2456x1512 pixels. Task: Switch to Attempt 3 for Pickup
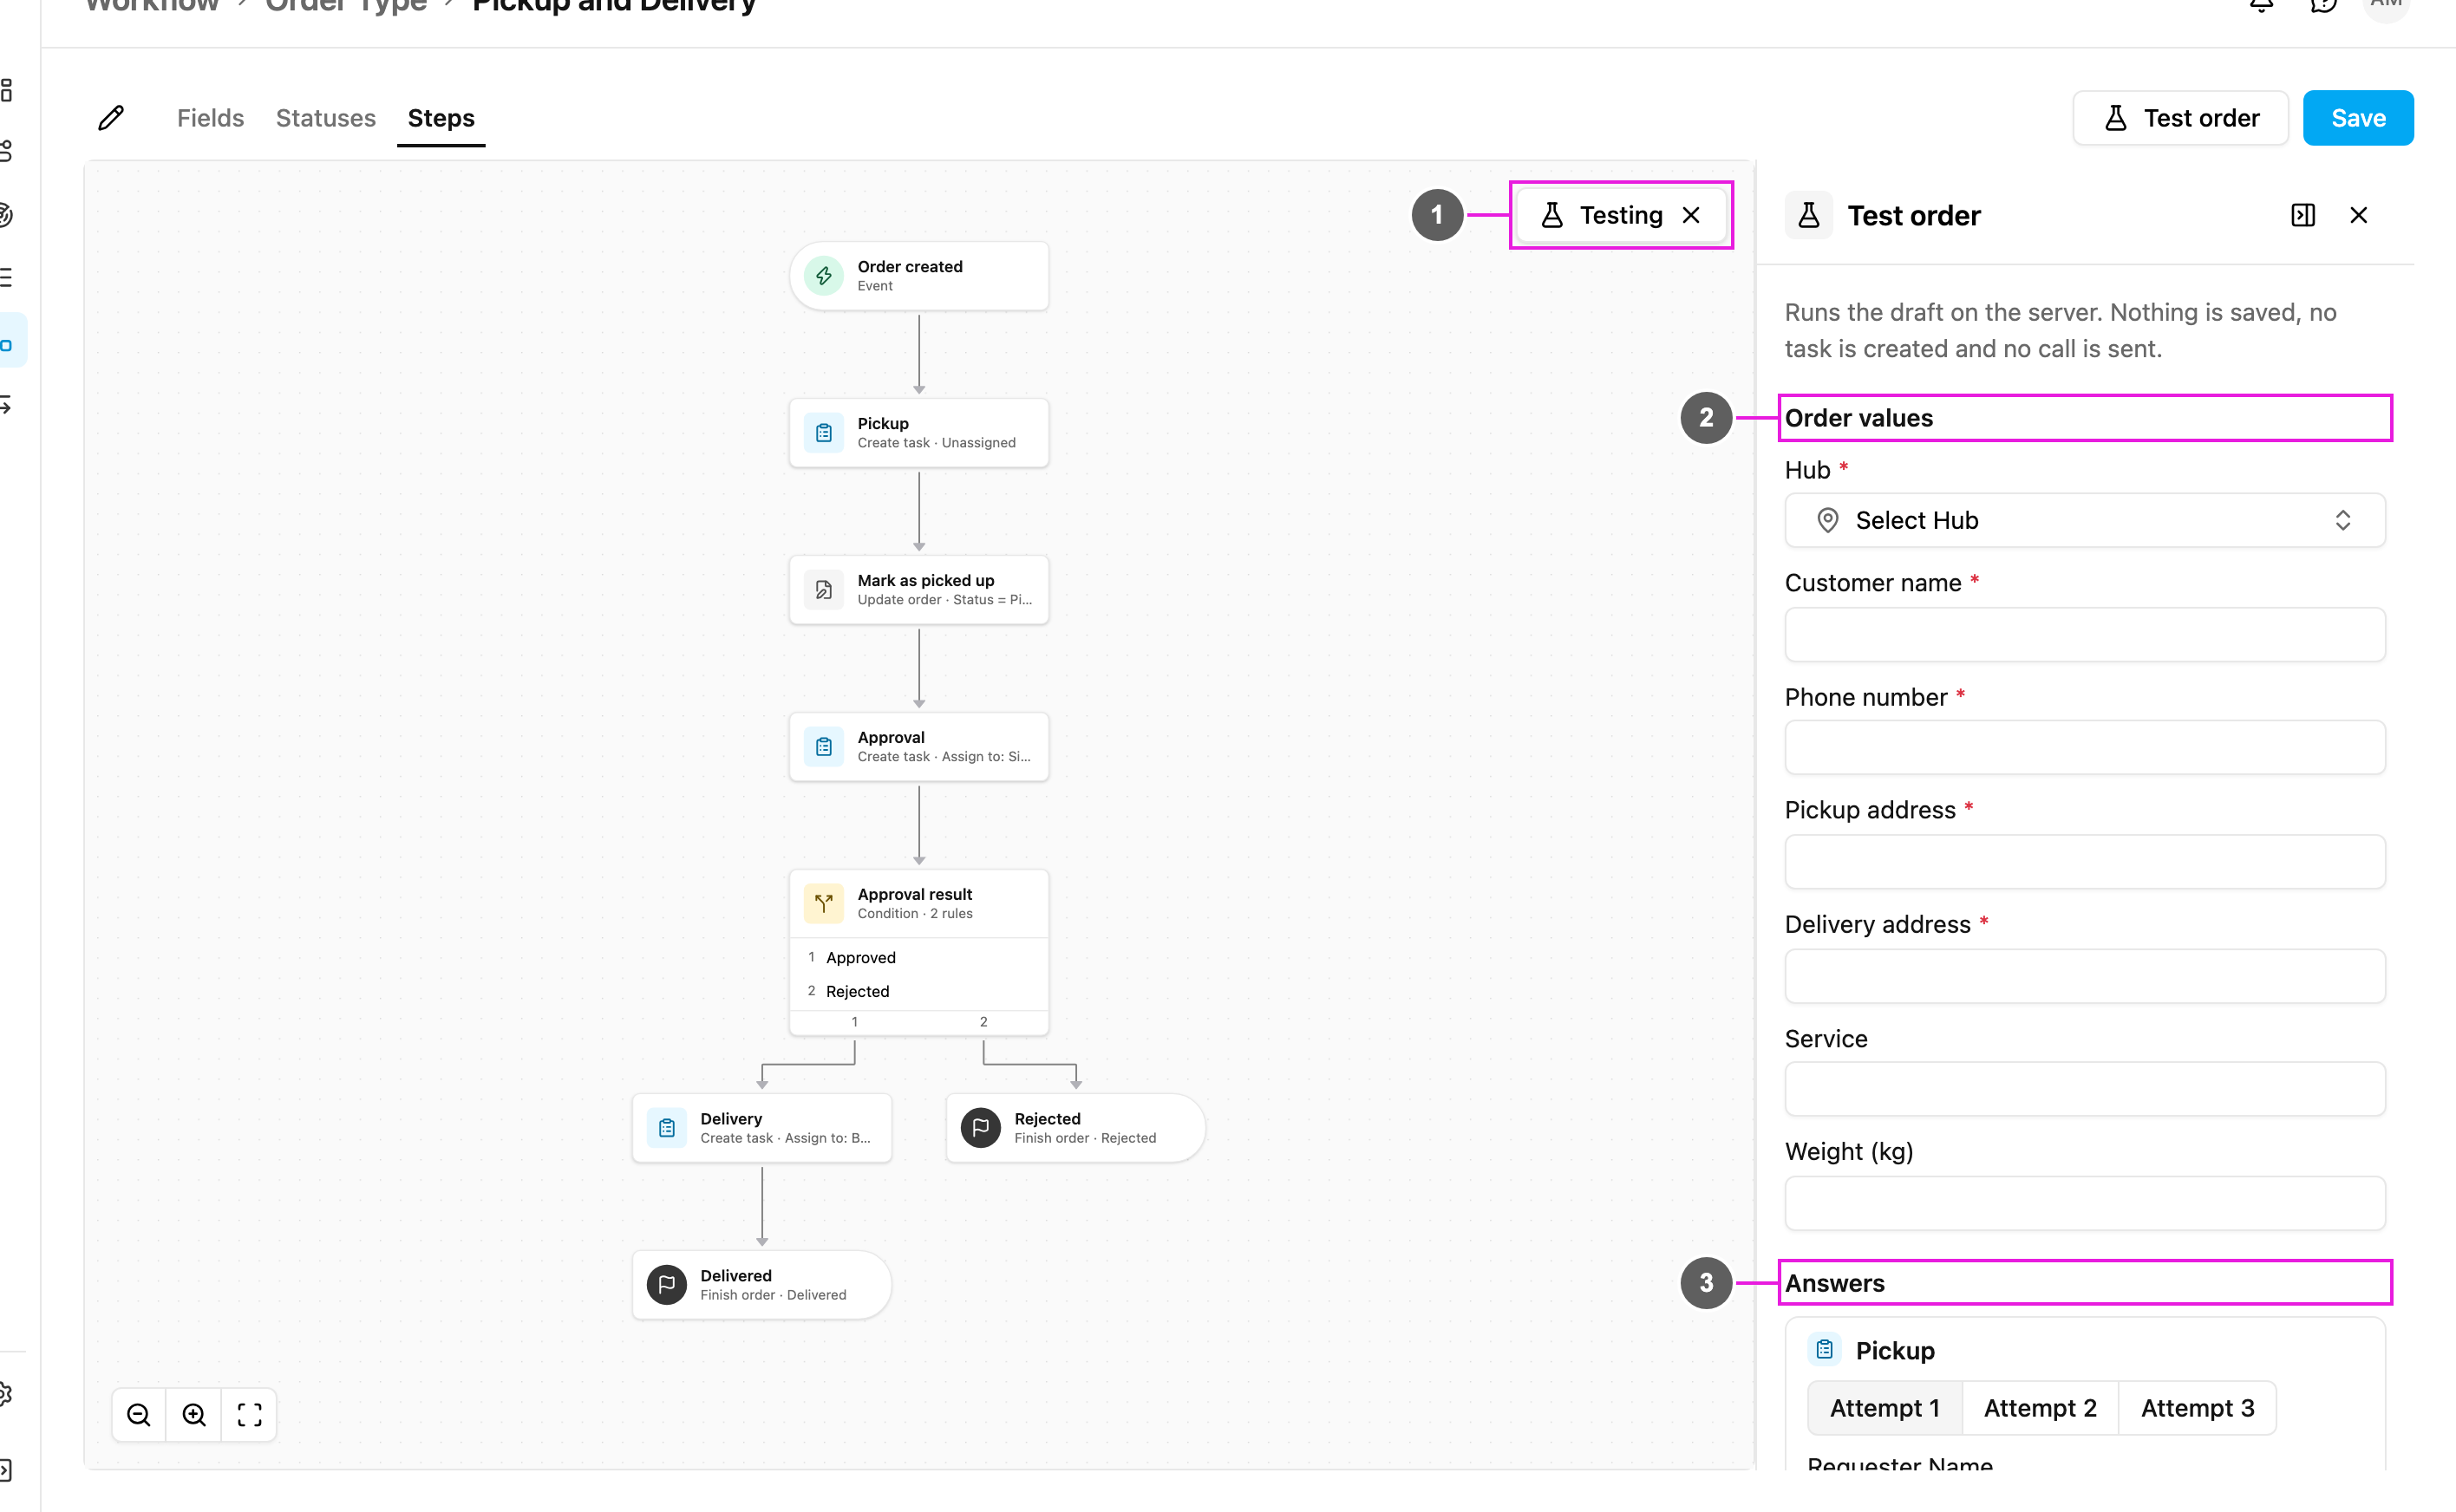pos(2197,1408)
